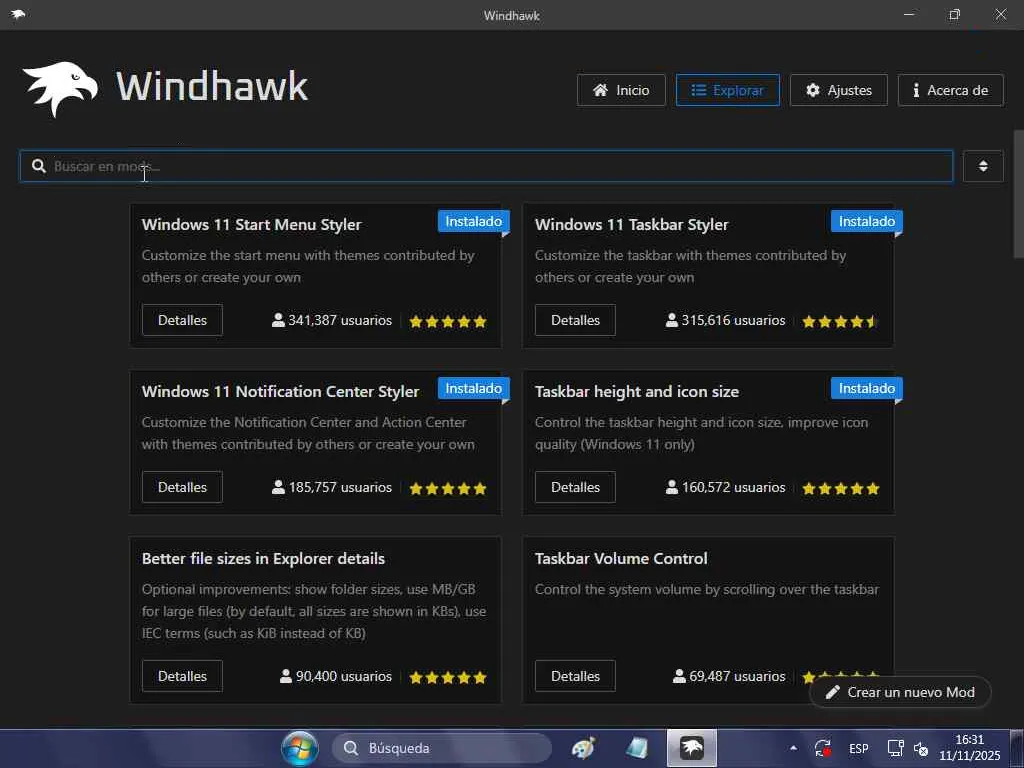Show hidden tray icons arrow
This screenshot has width=1024, height=768.
pos(793,748)
